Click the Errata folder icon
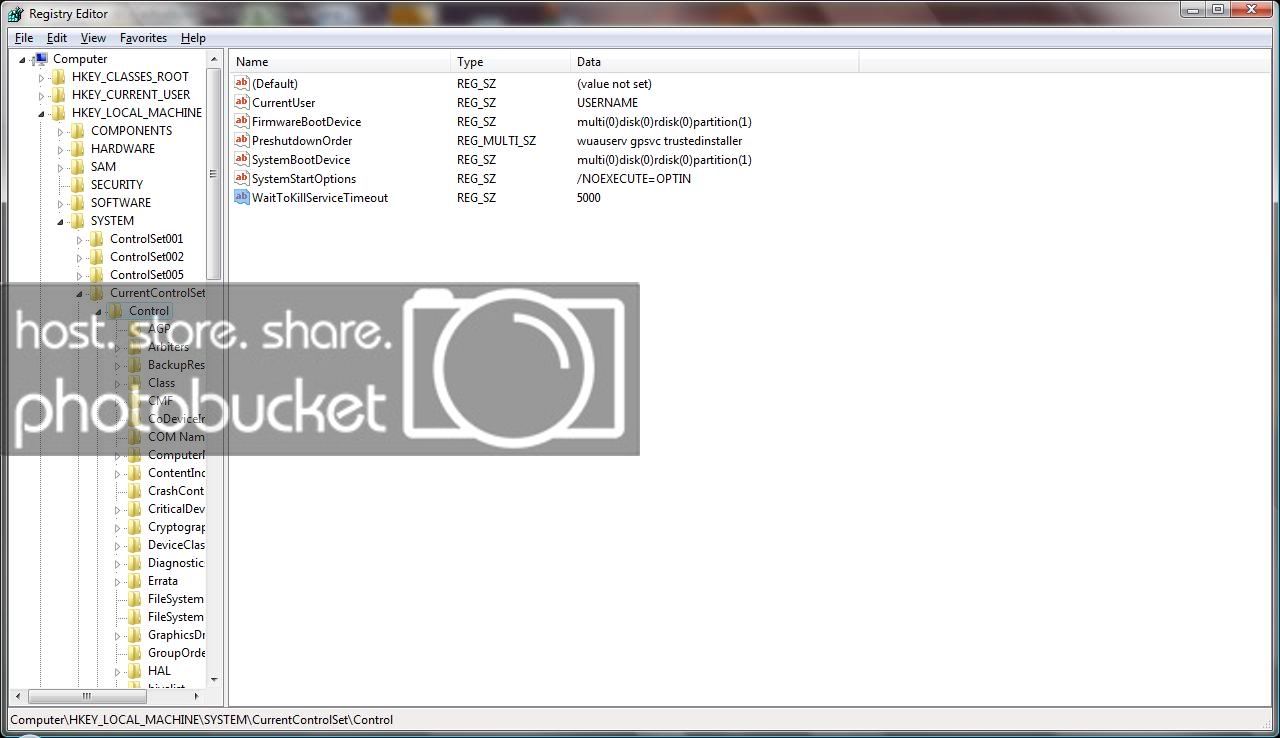1280x738 pixels. tap(135, 581)
